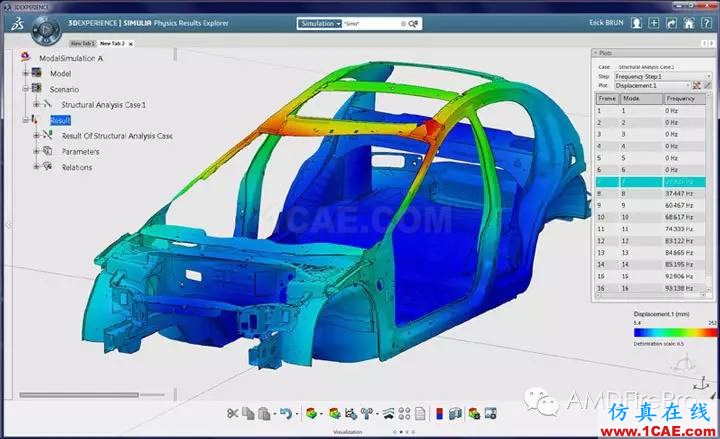Switch to New Tab 1
The image size is (720, 439).
pos(83,43)
